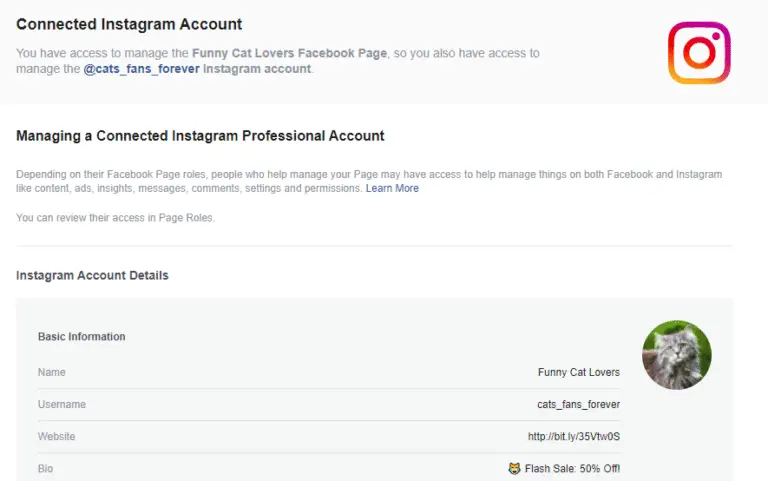Select the bio text Flash Sale: 50% Off!
Screen dimensions: 768x481
(572, 469)
